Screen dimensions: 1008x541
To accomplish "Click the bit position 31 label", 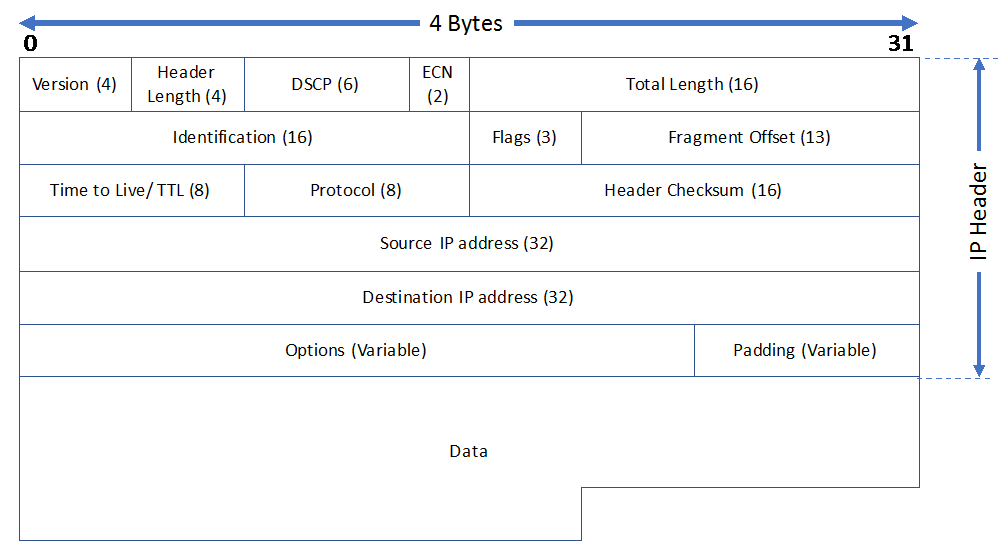I will tap(900, 44).
